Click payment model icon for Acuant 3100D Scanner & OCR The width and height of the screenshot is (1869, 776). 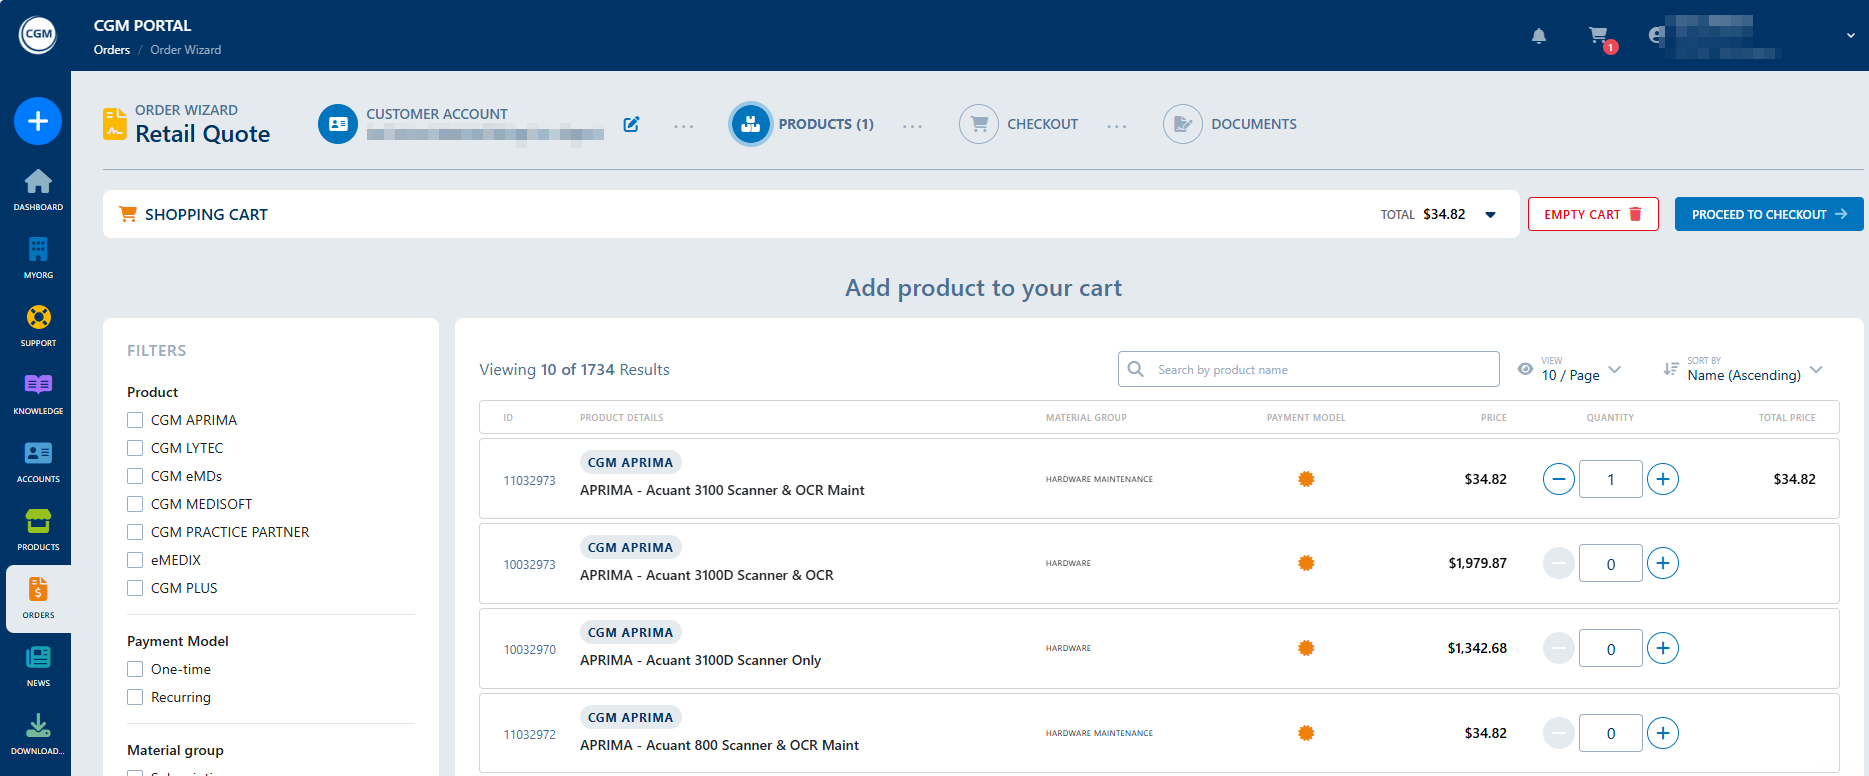[x=1306, y=563]
